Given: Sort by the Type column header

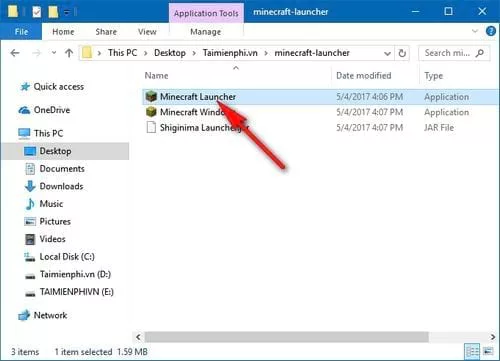Looking at the screenshot, I should click(433, 76).
